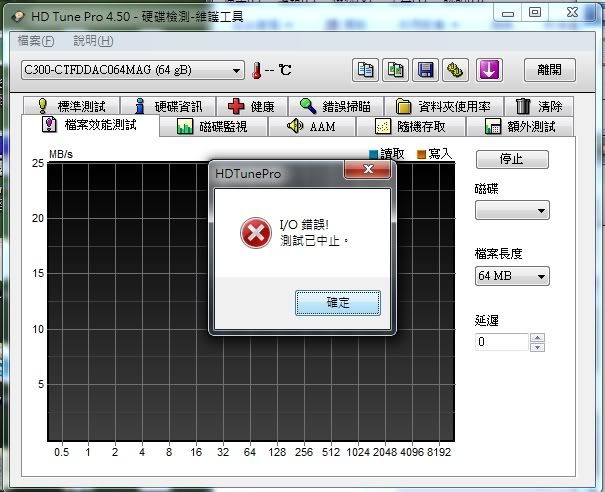Click the MB/s axis label

coord(61,154)
